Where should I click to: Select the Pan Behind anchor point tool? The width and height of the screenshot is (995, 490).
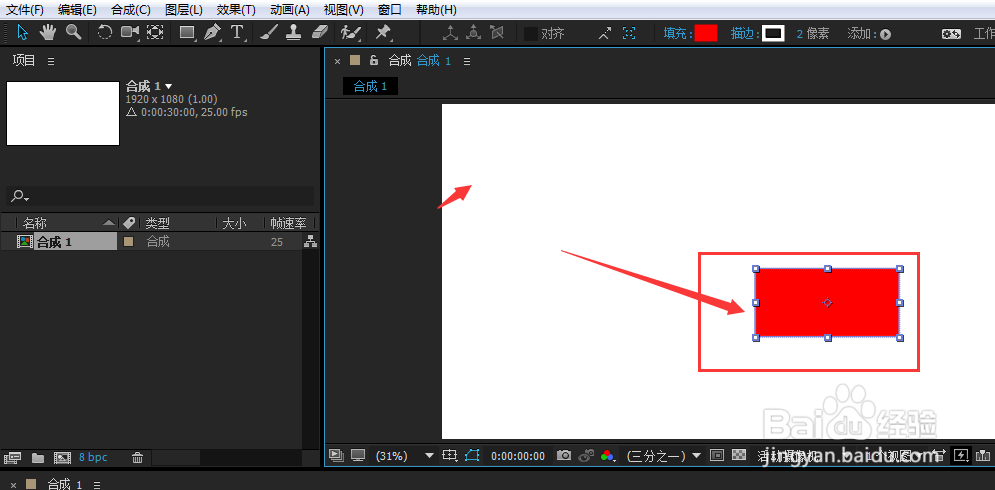pos(155,32)
